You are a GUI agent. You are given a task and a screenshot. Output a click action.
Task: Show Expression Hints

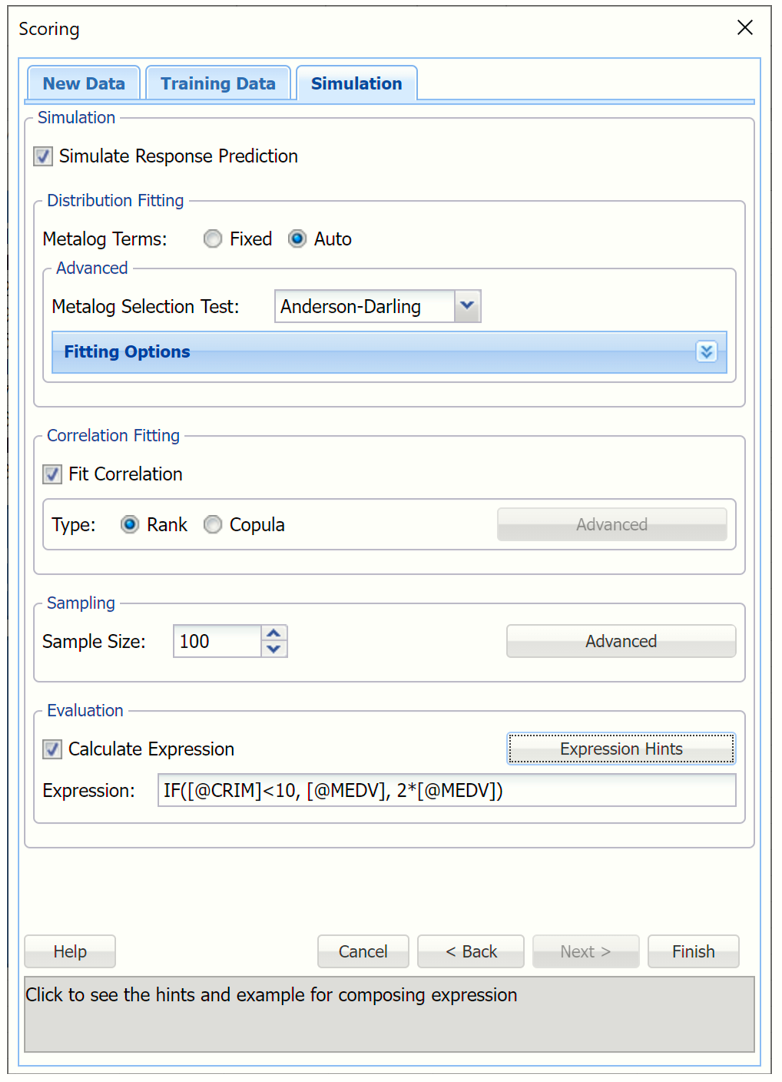[x=620, y=749]
